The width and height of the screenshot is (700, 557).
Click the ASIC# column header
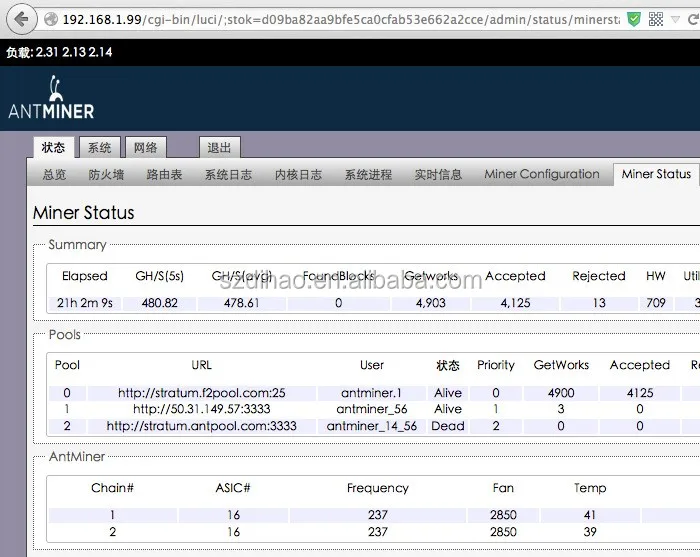(x=233, y=488)
